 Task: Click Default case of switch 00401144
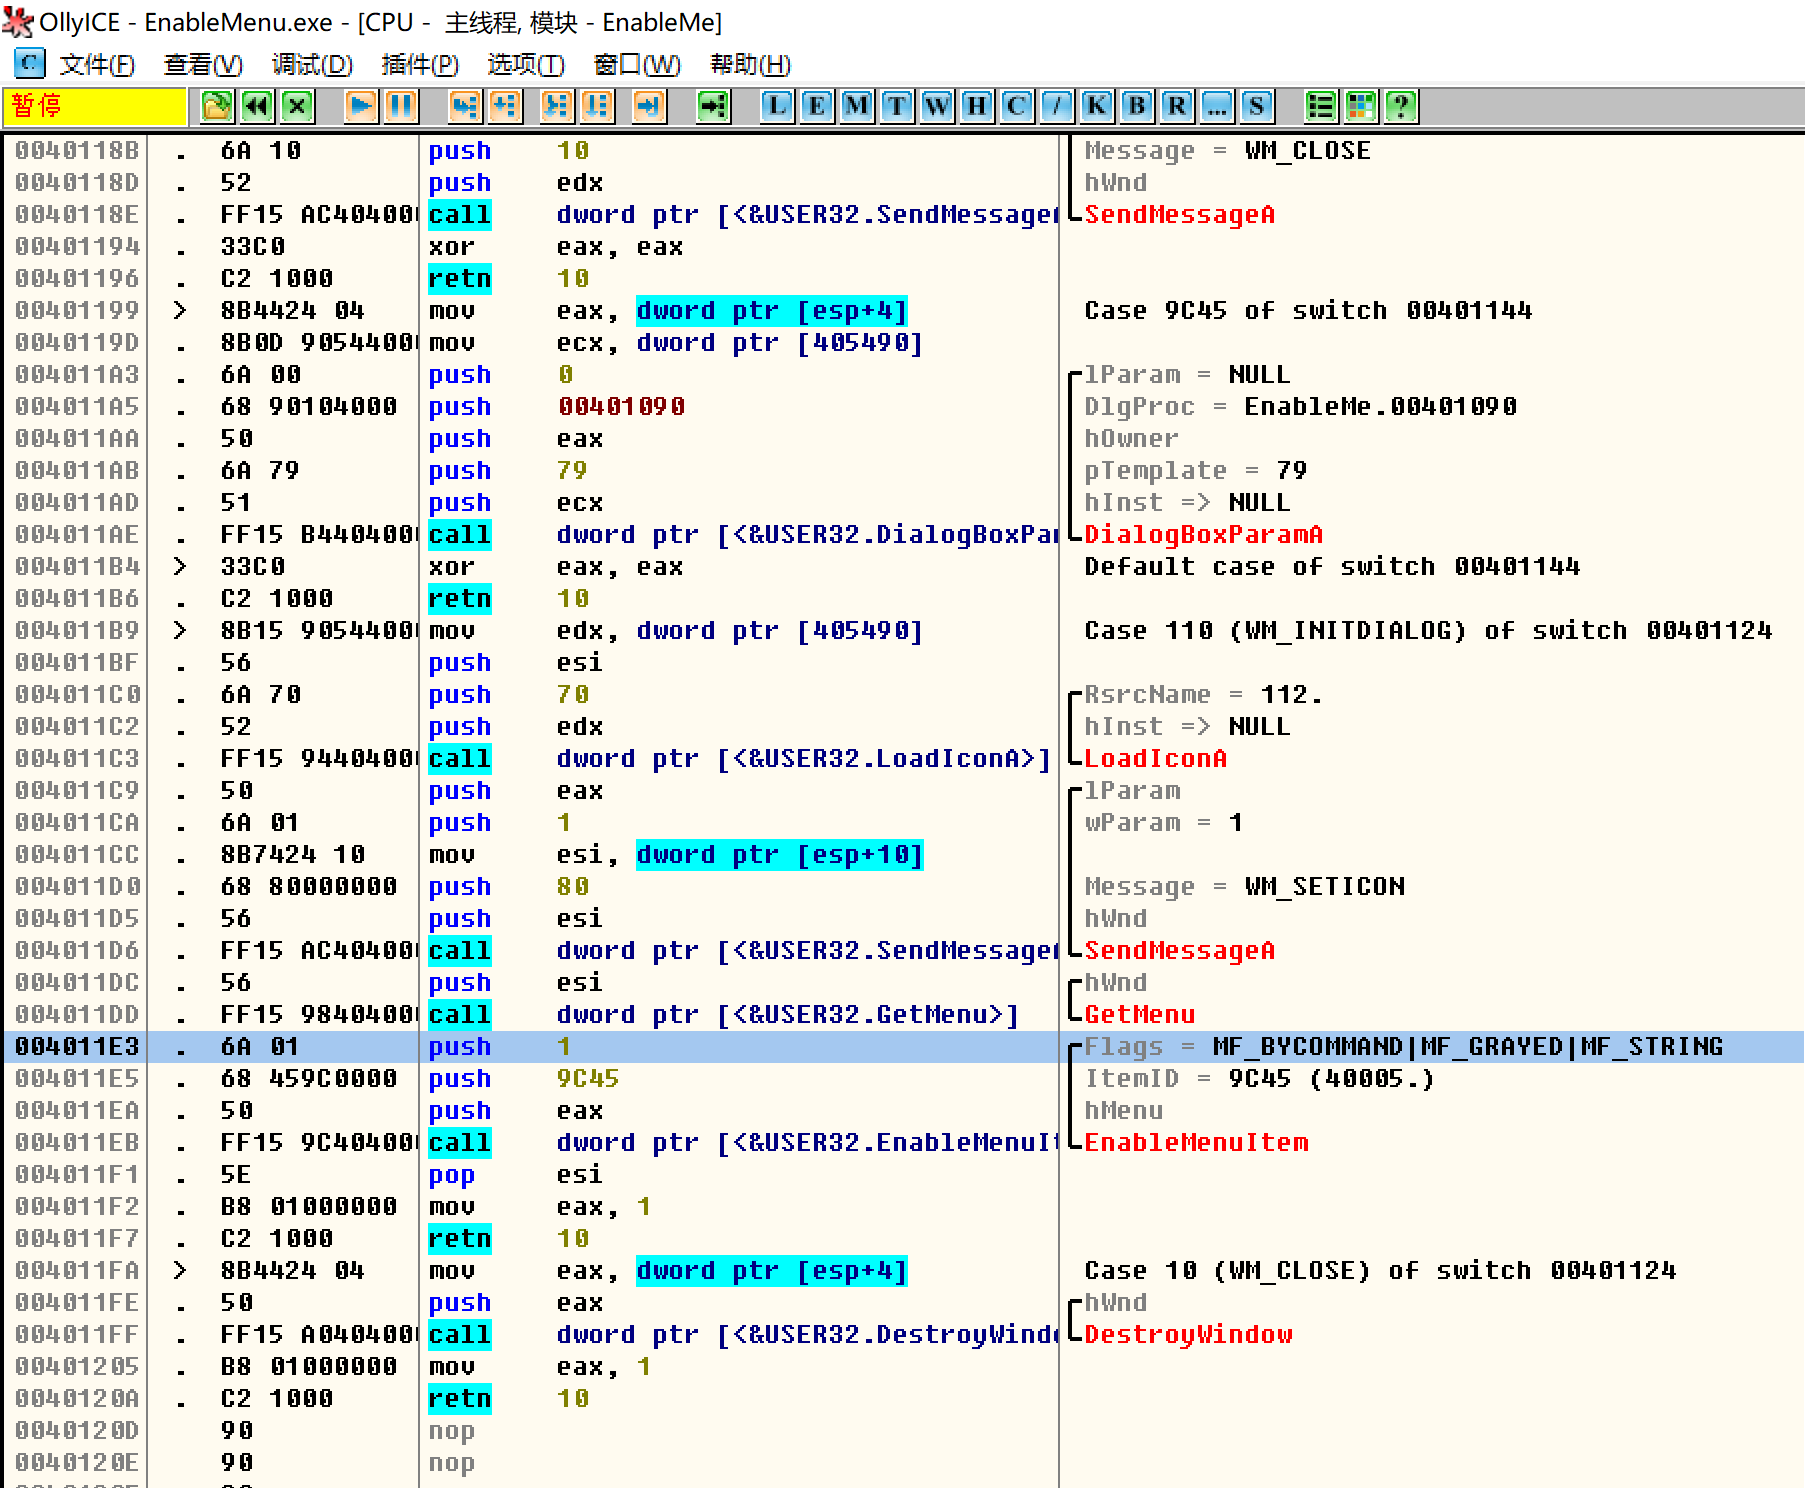pyautogui.click(x=1332, y=567)
